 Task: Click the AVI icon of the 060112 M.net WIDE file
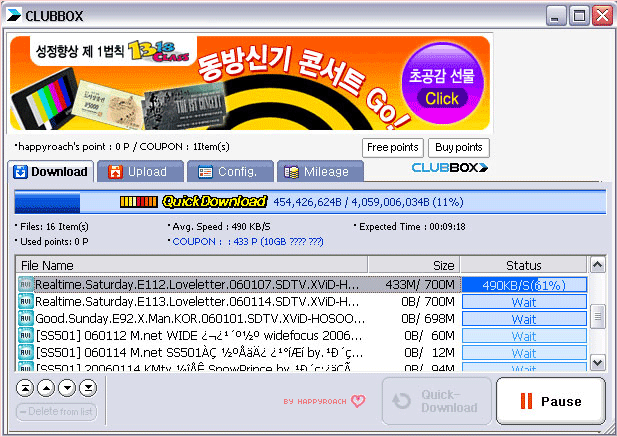(x=26, y=335)
